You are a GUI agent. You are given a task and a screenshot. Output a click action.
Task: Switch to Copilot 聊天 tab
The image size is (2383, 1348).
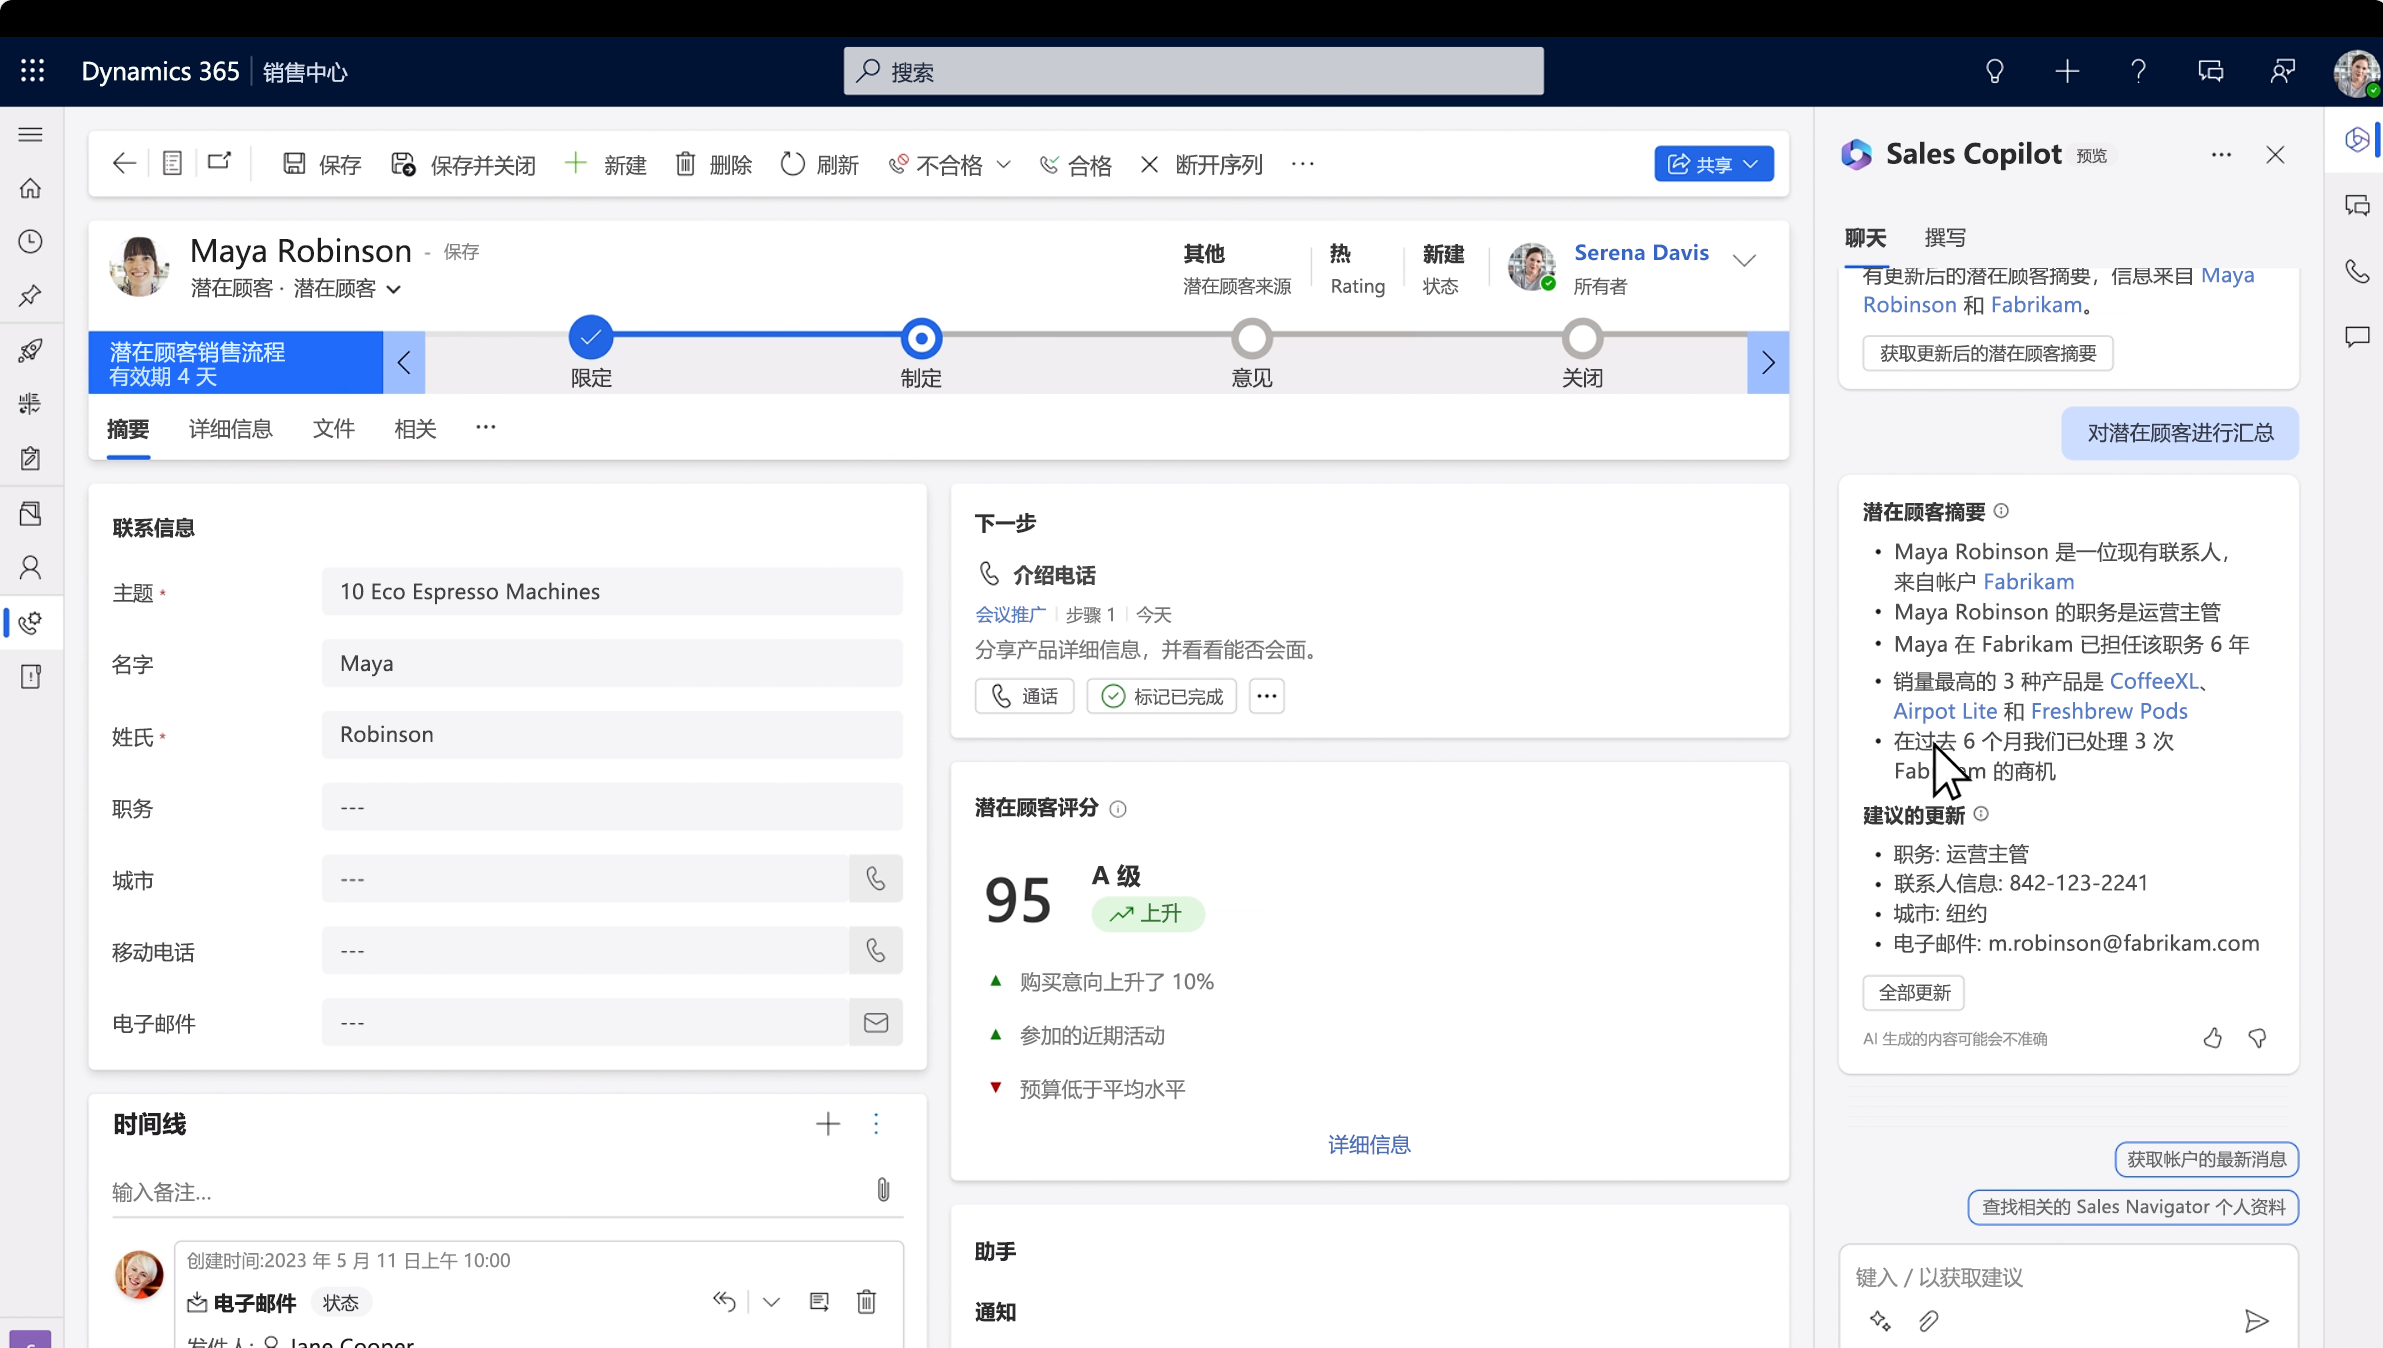pyautogui.click(x=1866, y=238)
